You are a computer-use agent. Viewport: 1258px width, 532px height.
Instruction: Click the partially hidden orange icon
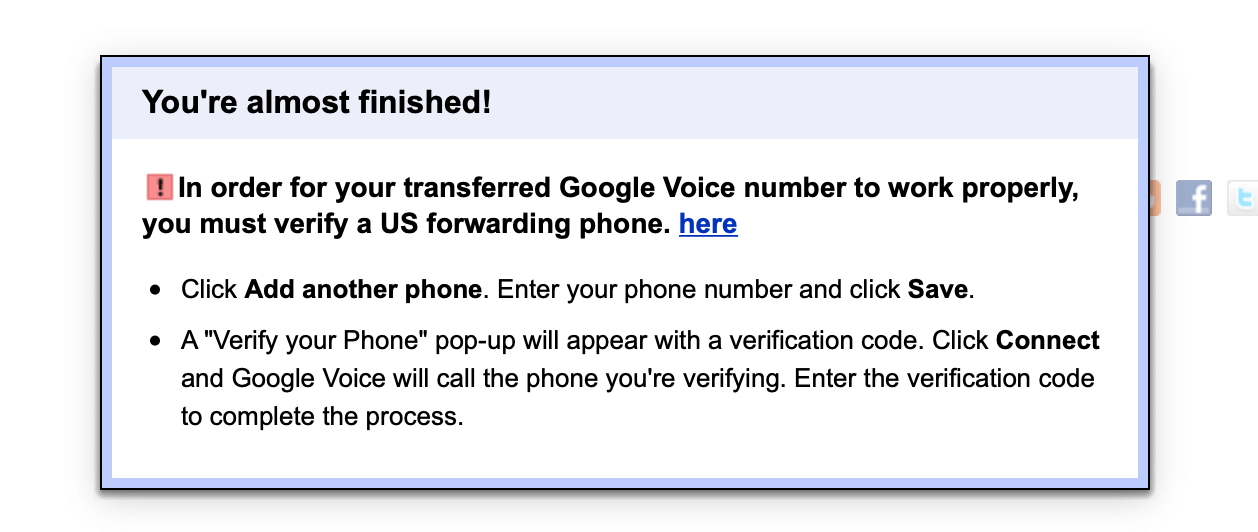click(x=1156, y=197)
